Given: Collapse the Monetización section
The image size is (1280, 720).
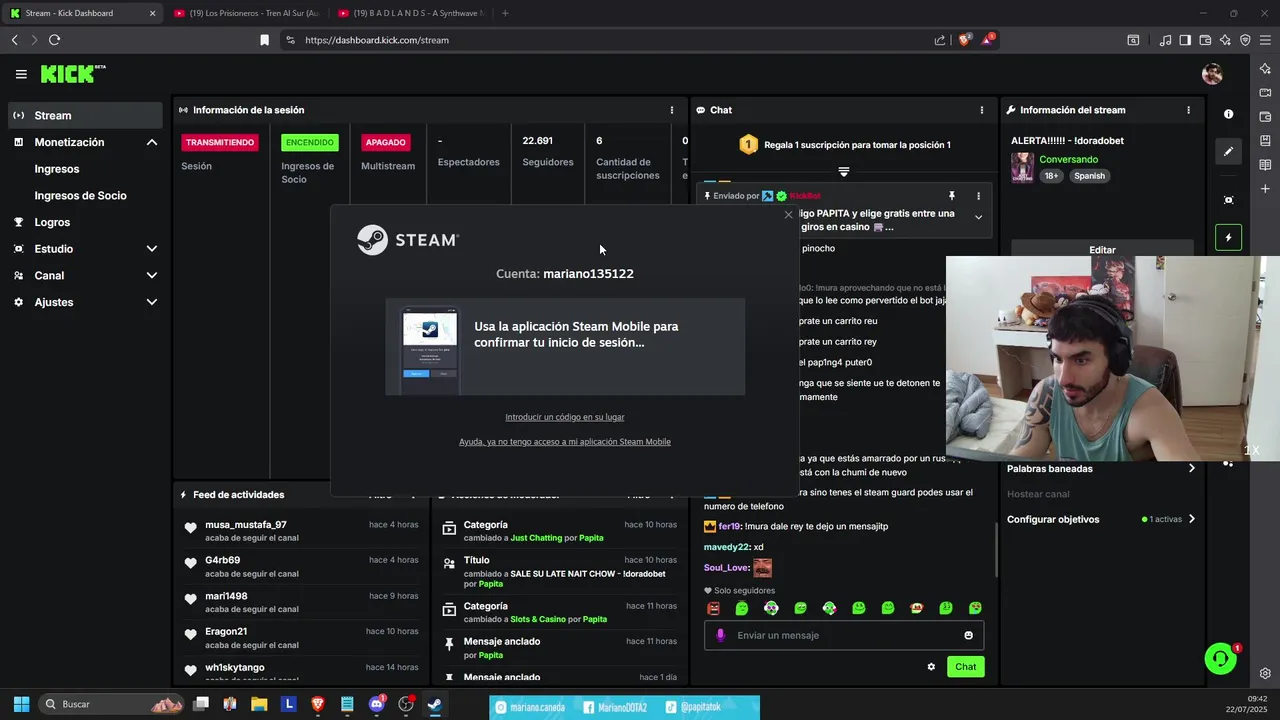Looking at the screenshot, I should (x=152, y=142).
